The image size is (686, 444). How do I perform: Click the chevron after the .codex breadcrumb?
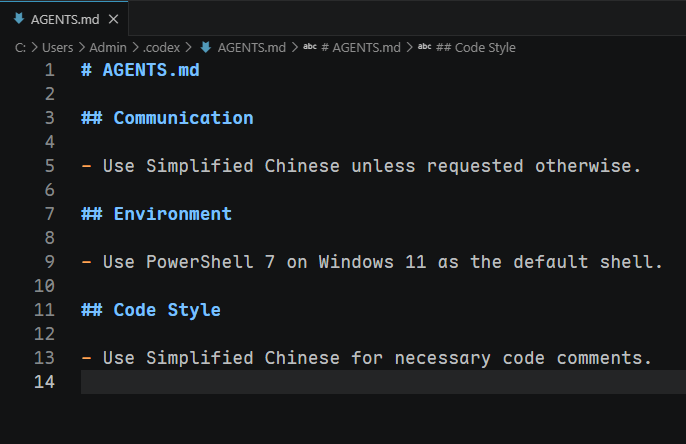(x=189, y=47)
